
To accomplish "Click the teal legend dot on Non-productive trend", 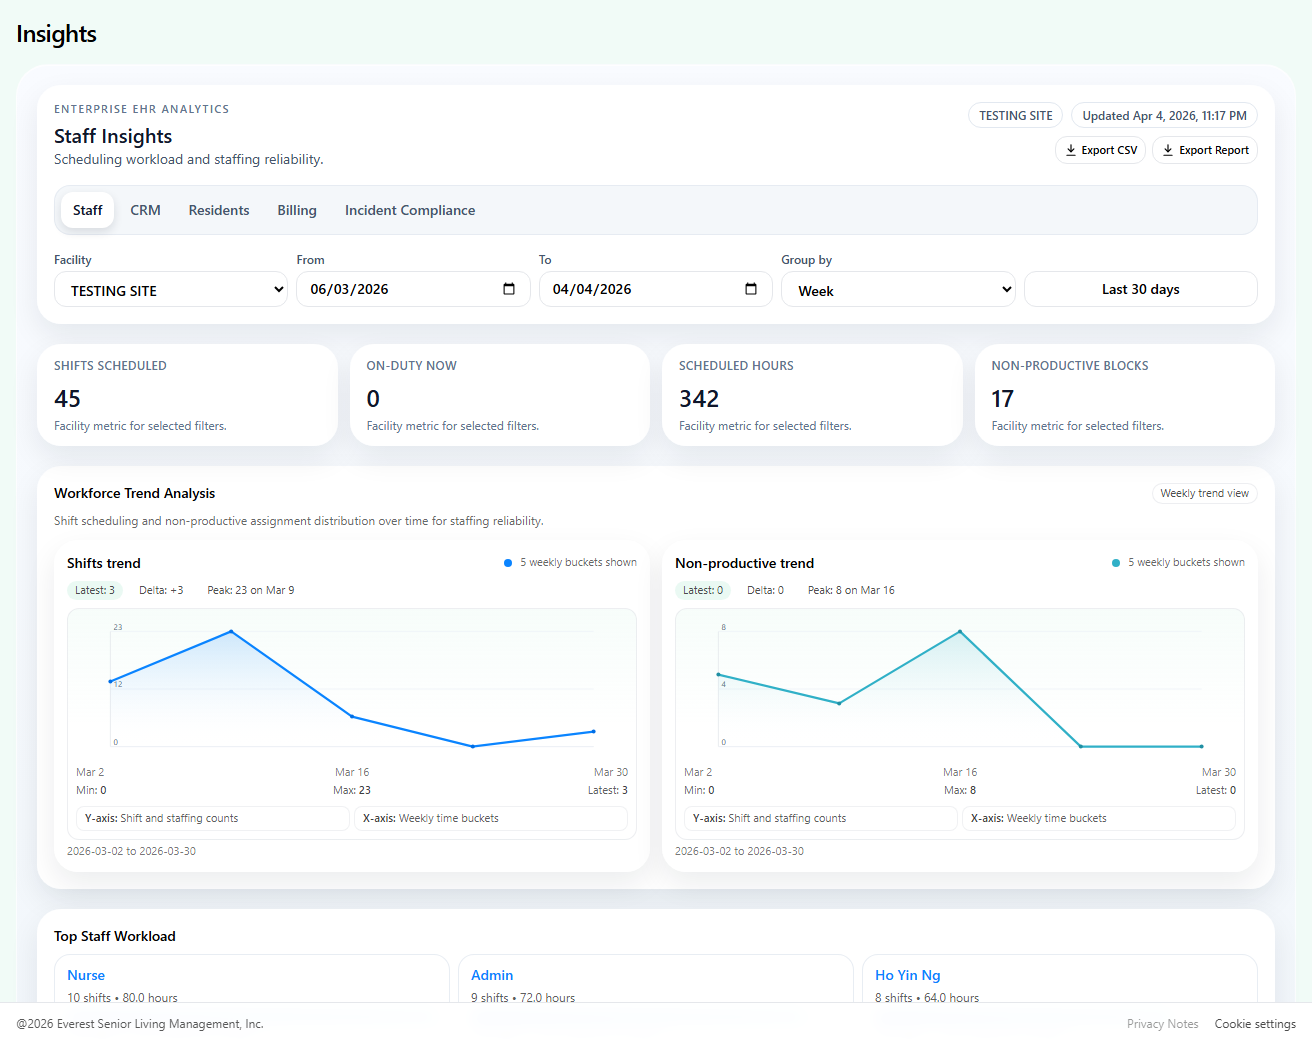I will [1115, 562].
